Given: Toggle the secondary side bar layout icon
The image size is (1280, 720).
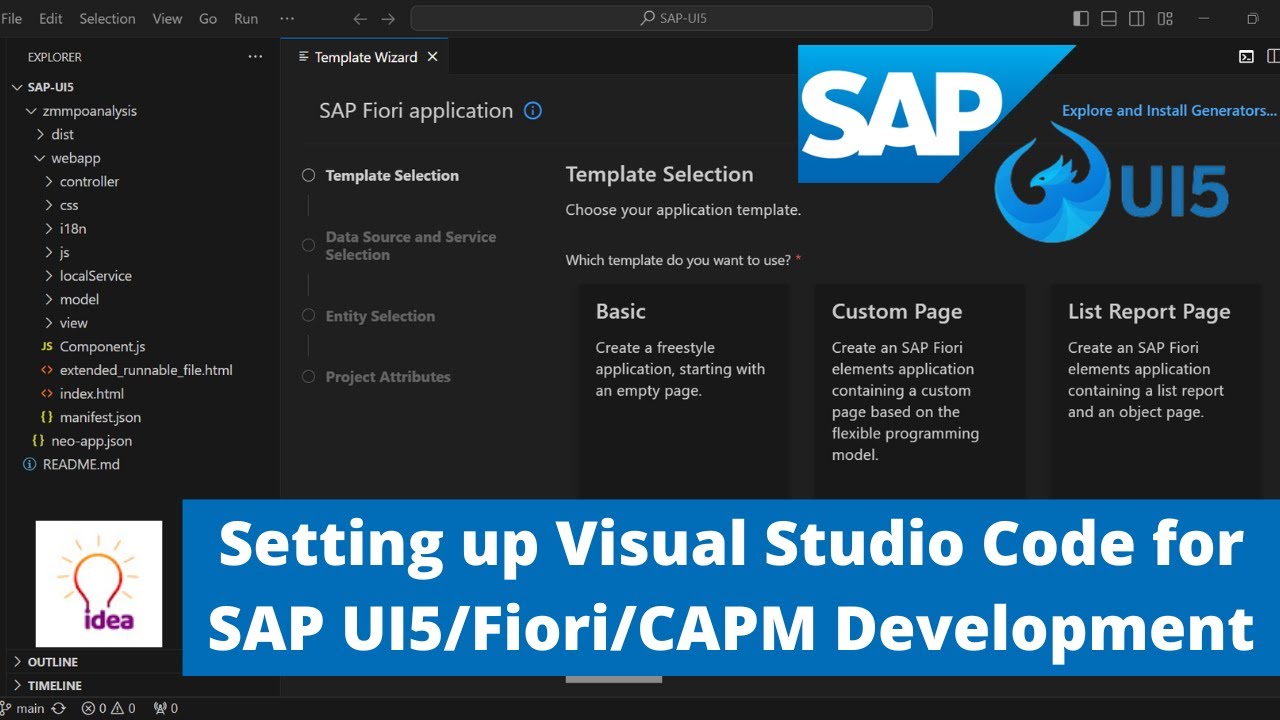Looking at the screenshot, I should pos(1137,18).
